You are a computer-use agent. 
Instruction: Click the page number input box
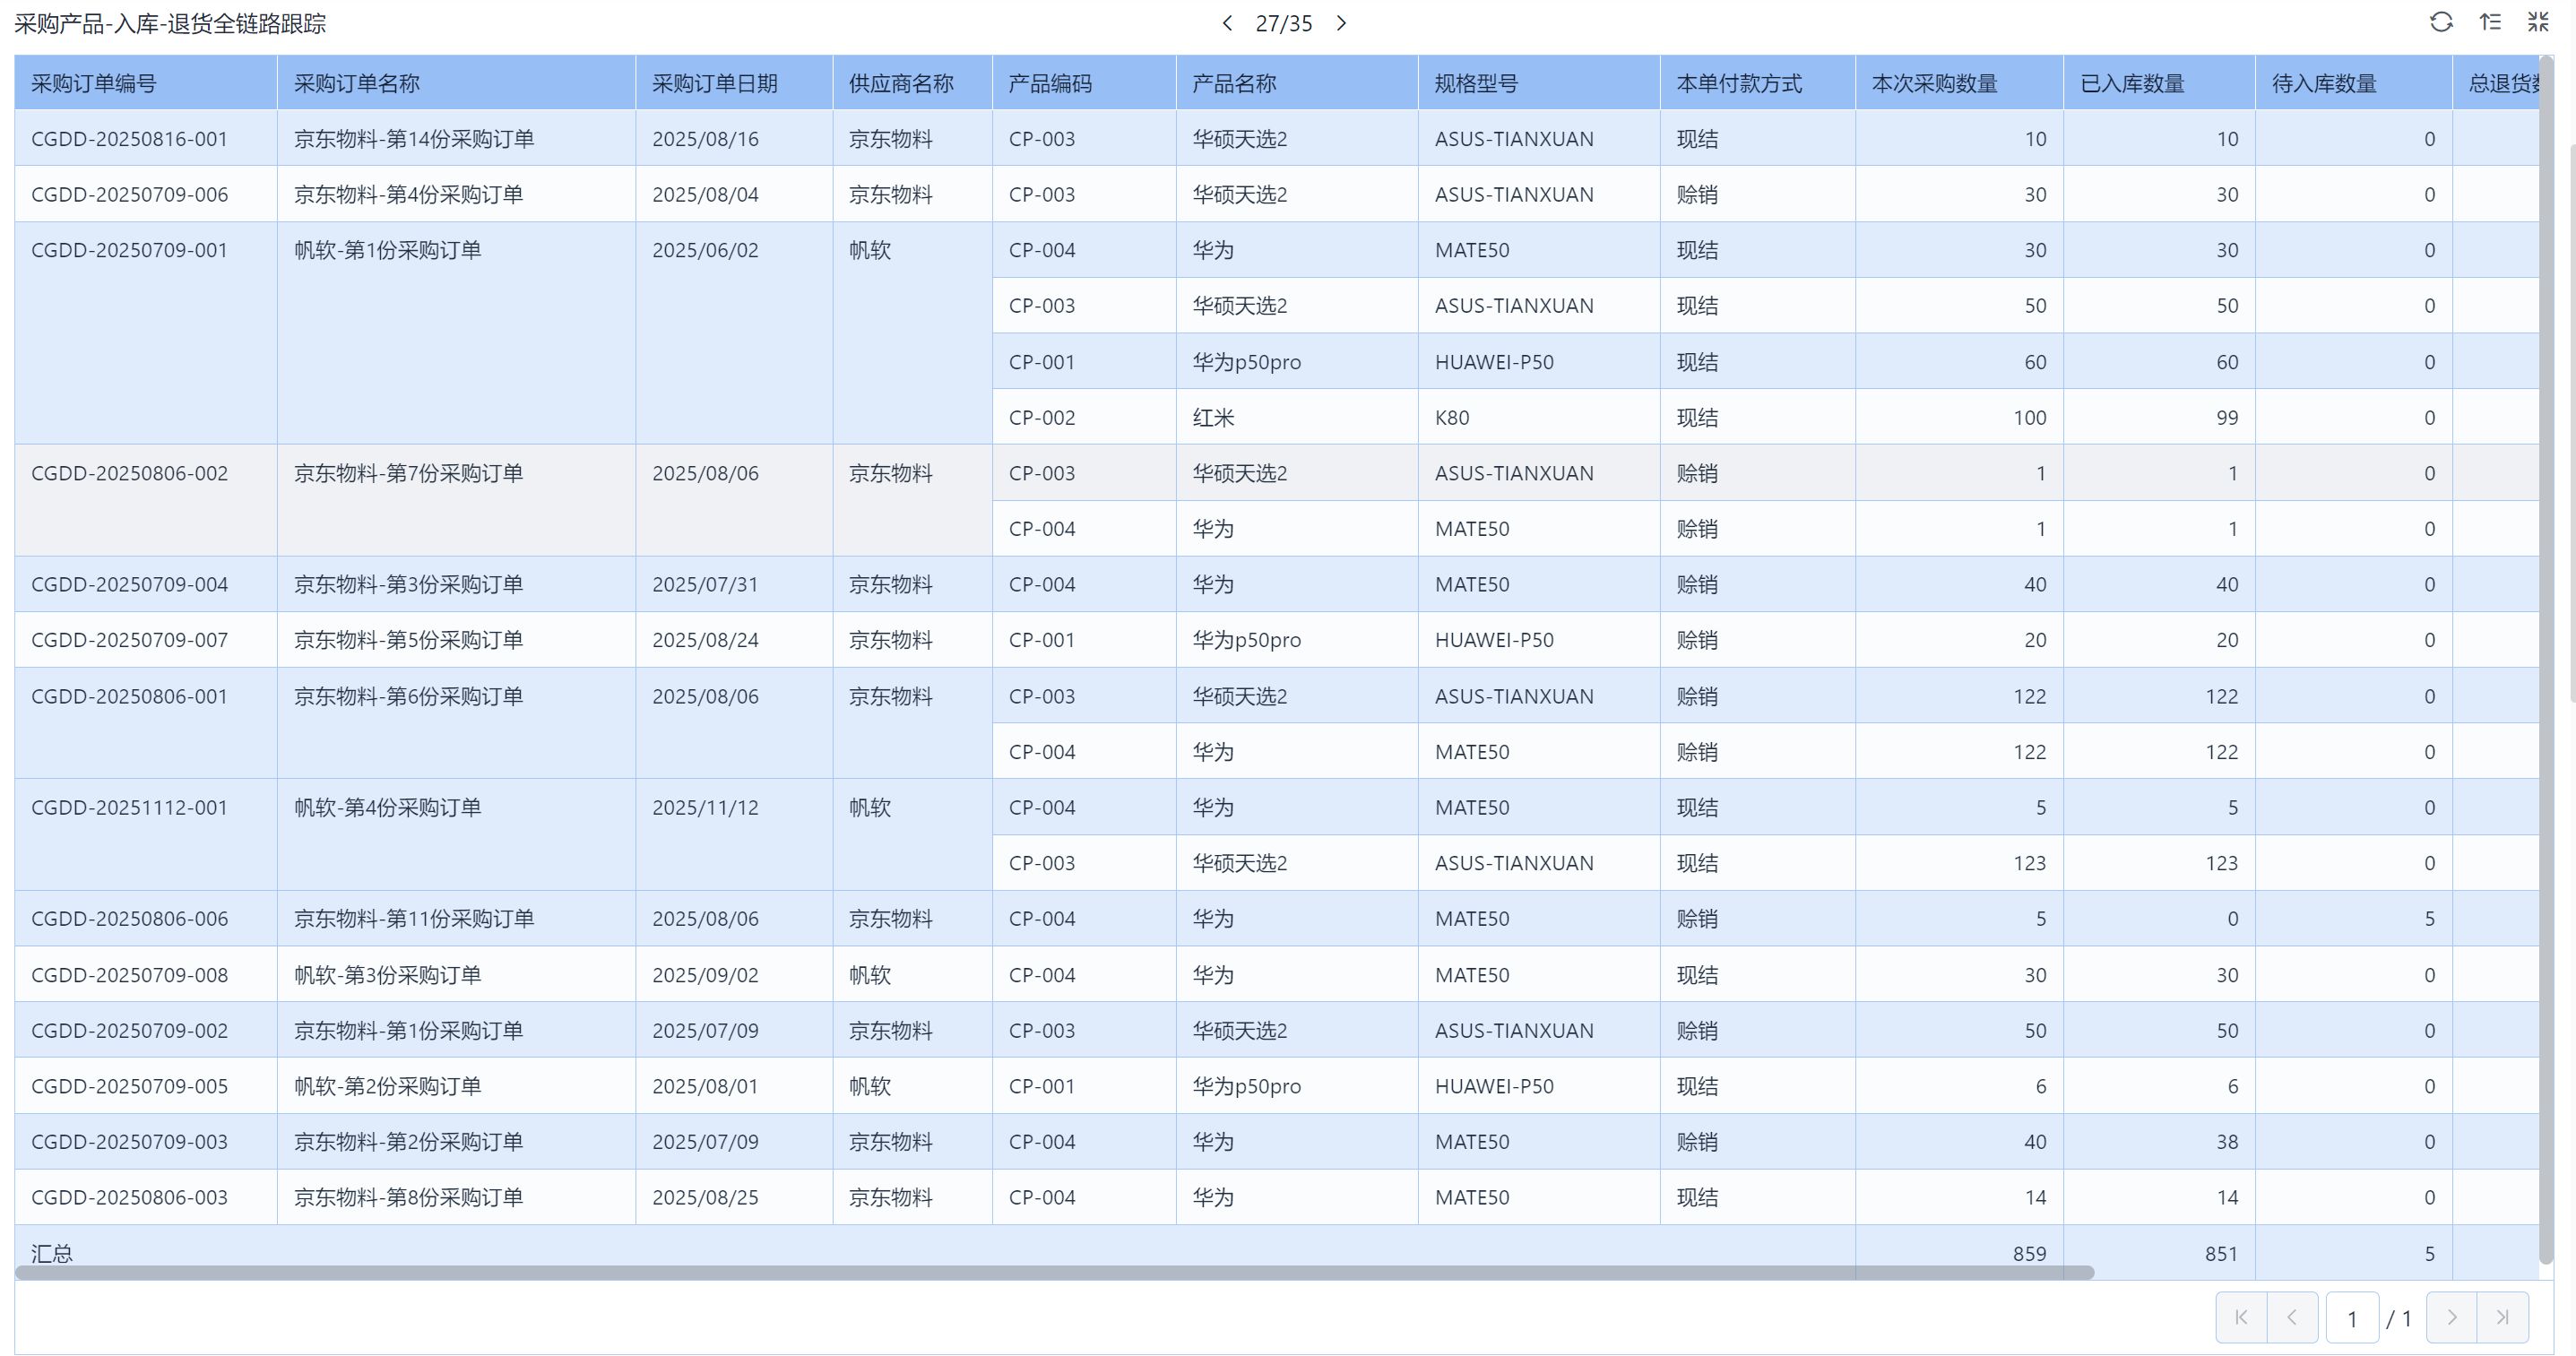2351,1318
